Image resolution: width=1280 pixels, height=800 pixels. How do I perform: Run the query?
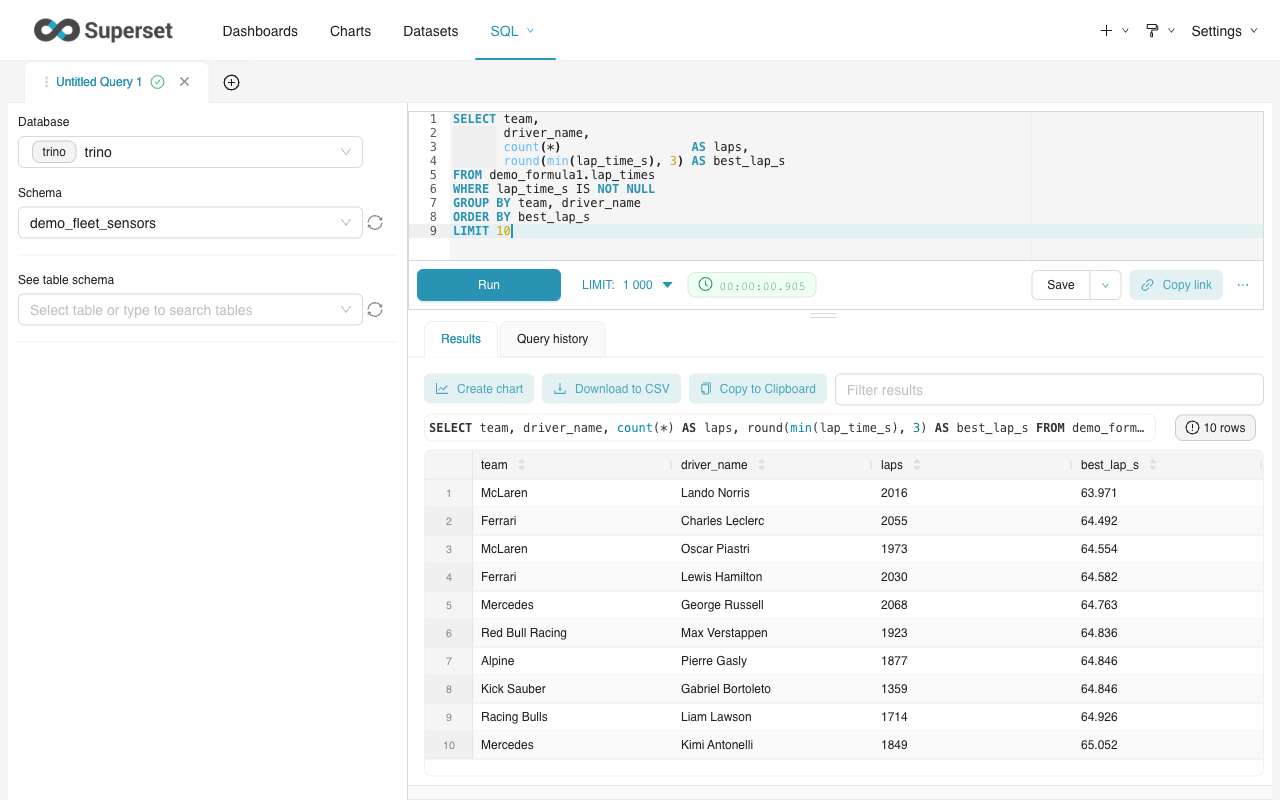pyautogui.click(x=489, y=285)
